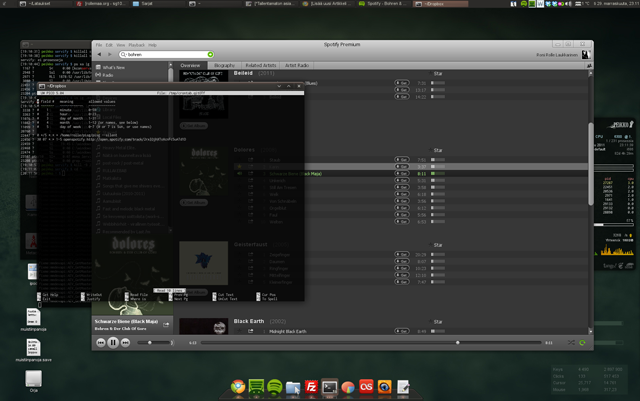
Task: Adjust the Spotify volume slider
Action: click(x=154, y=343)
